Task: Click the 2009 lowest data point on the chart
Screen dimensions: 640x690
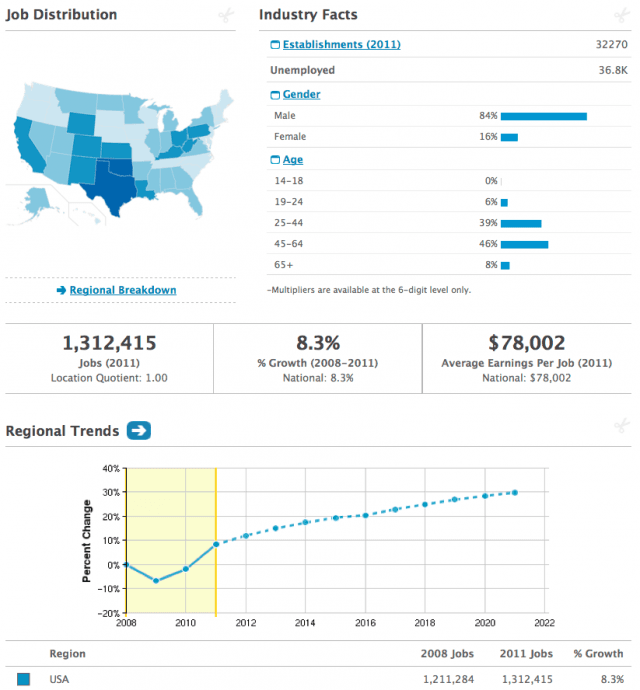Action: click(x=156, y=580)
